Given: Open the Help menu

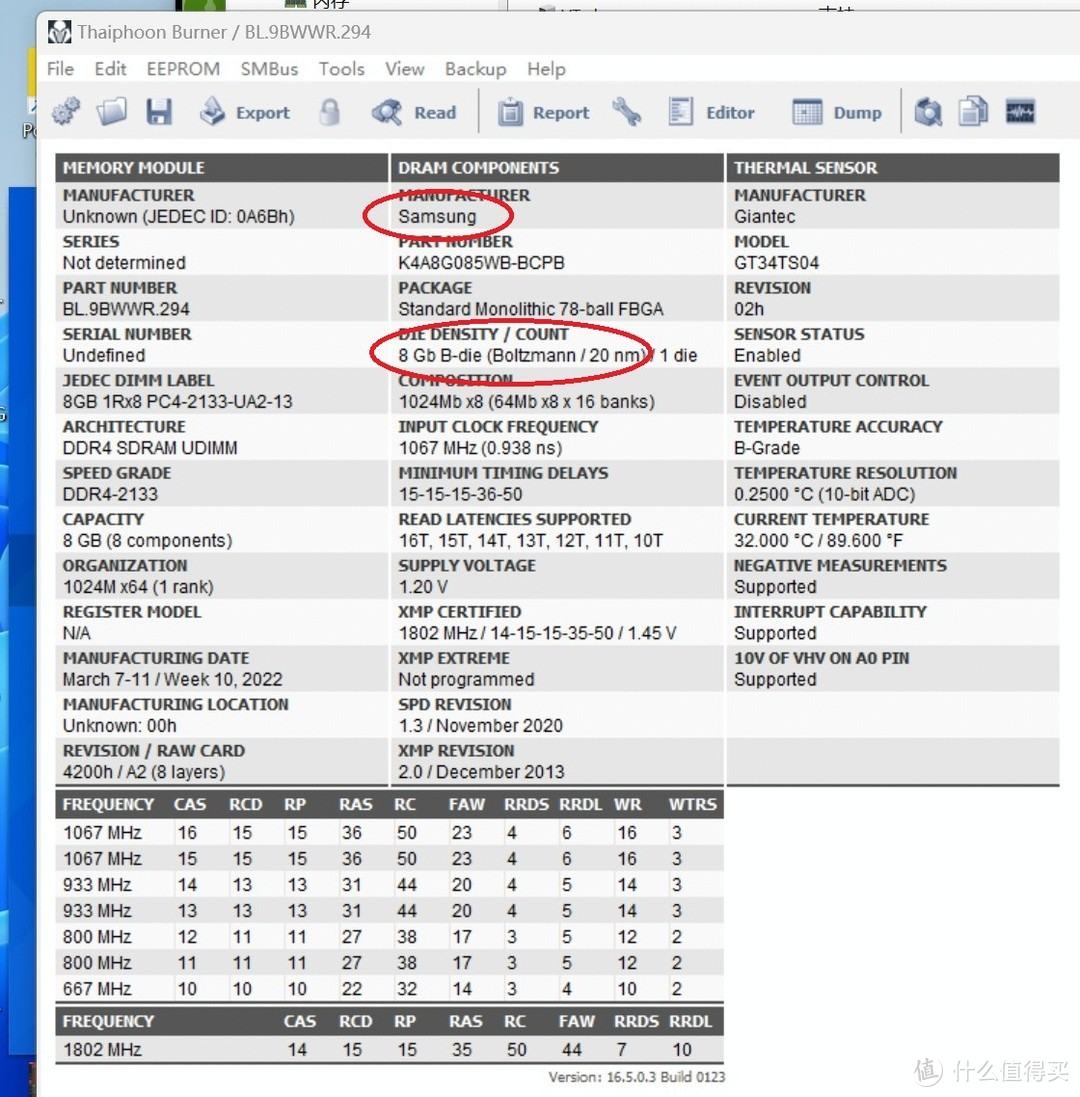Looking at the screenshot, I should (546, 69).
